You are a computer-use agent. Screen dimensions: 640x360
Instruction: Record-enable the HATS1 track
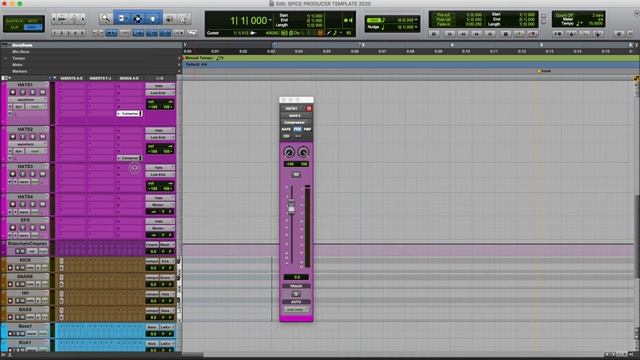(x=13, y=92)
